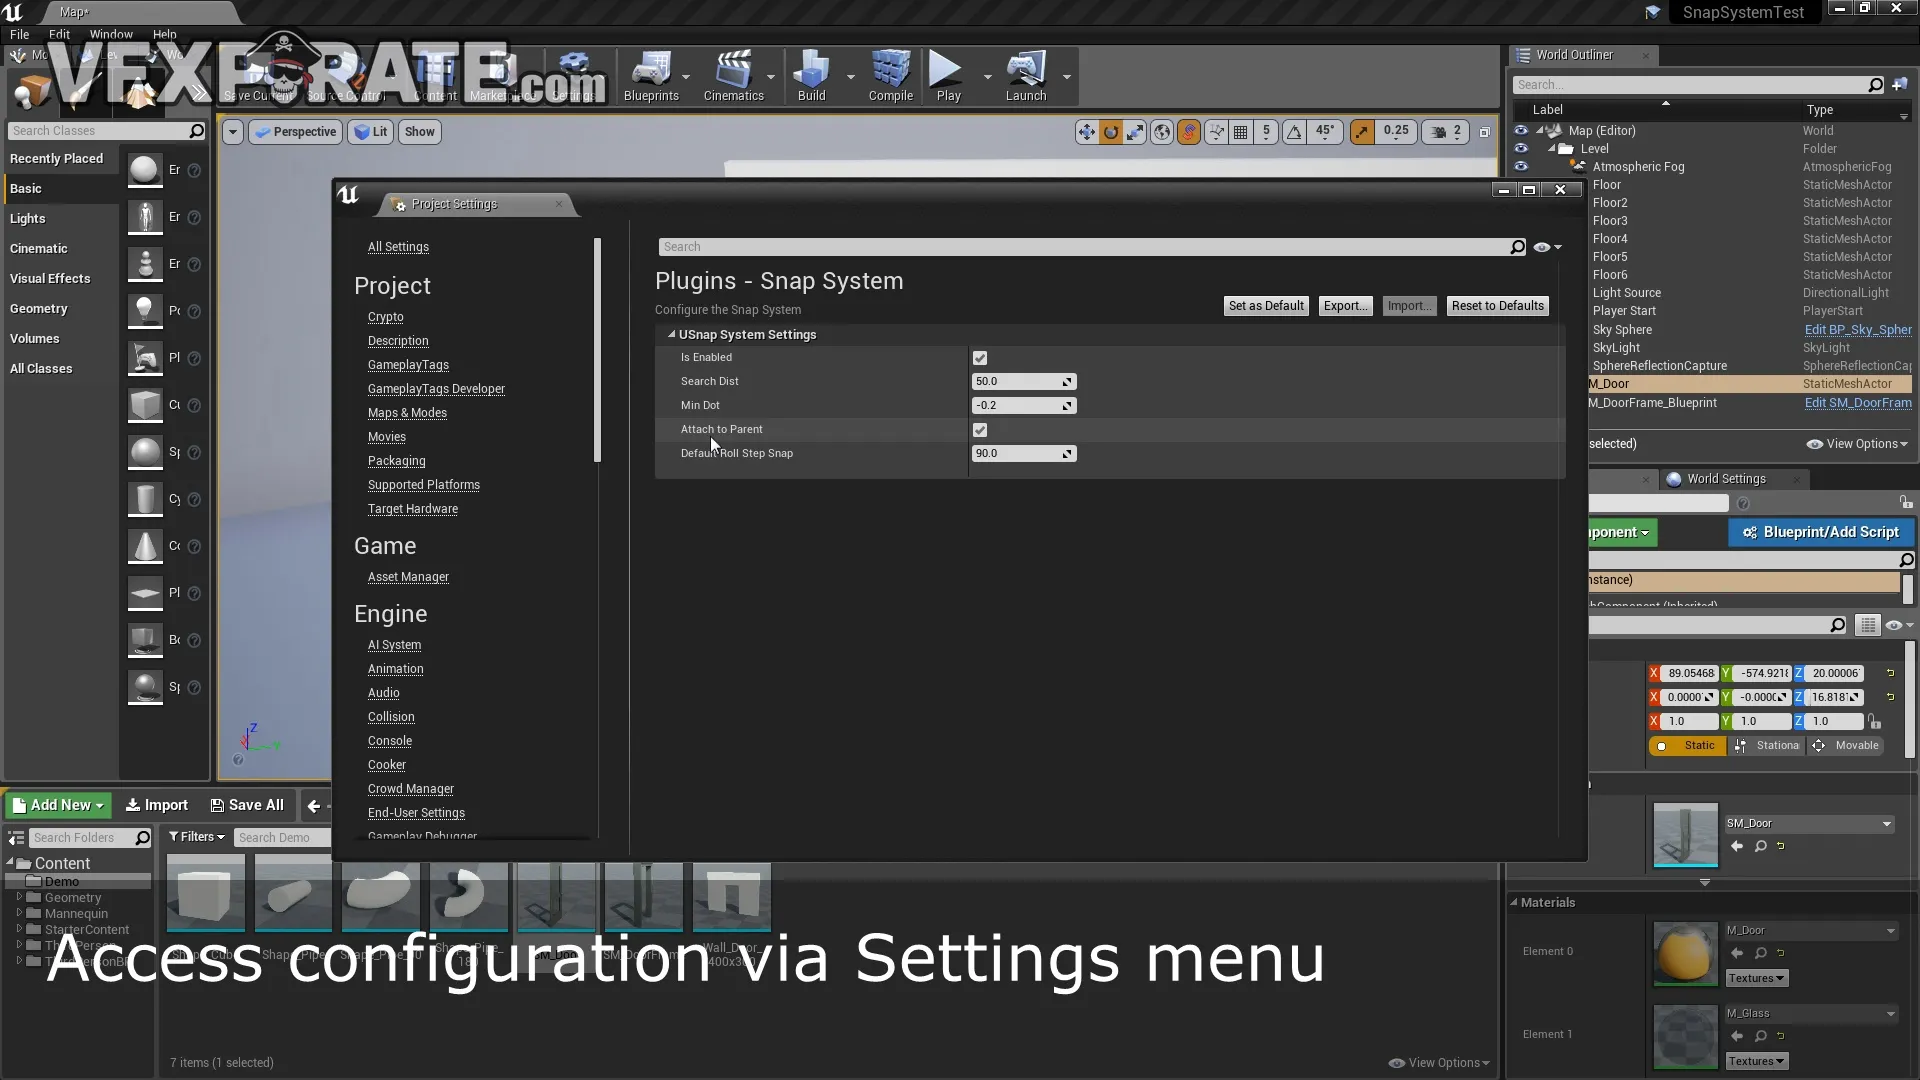Click the SM_Door mesh thumbnail
1920x1080 pixels.
pyautogui.click(x=1685, y=834)
